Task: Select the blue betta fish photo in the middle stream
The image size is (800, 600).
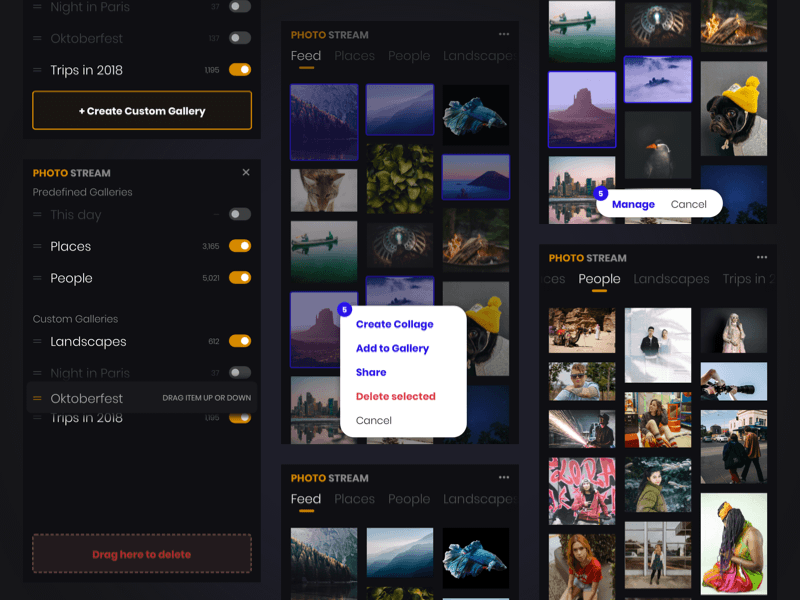Action: pos(476,115)
